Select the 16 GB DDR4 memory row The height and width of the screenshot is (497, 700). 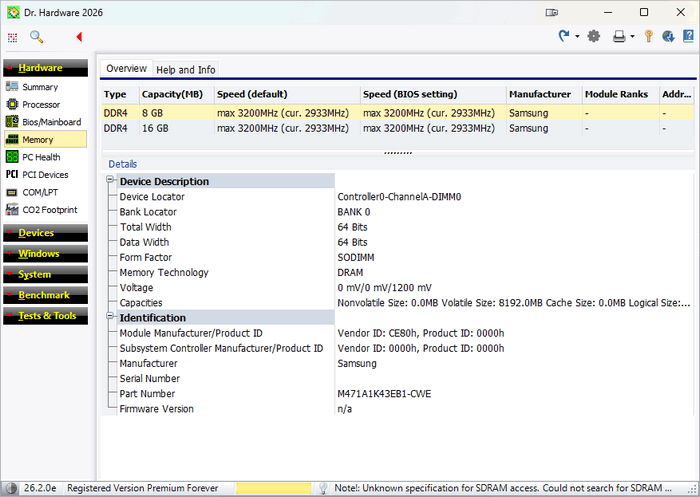[x=300, y=129]
